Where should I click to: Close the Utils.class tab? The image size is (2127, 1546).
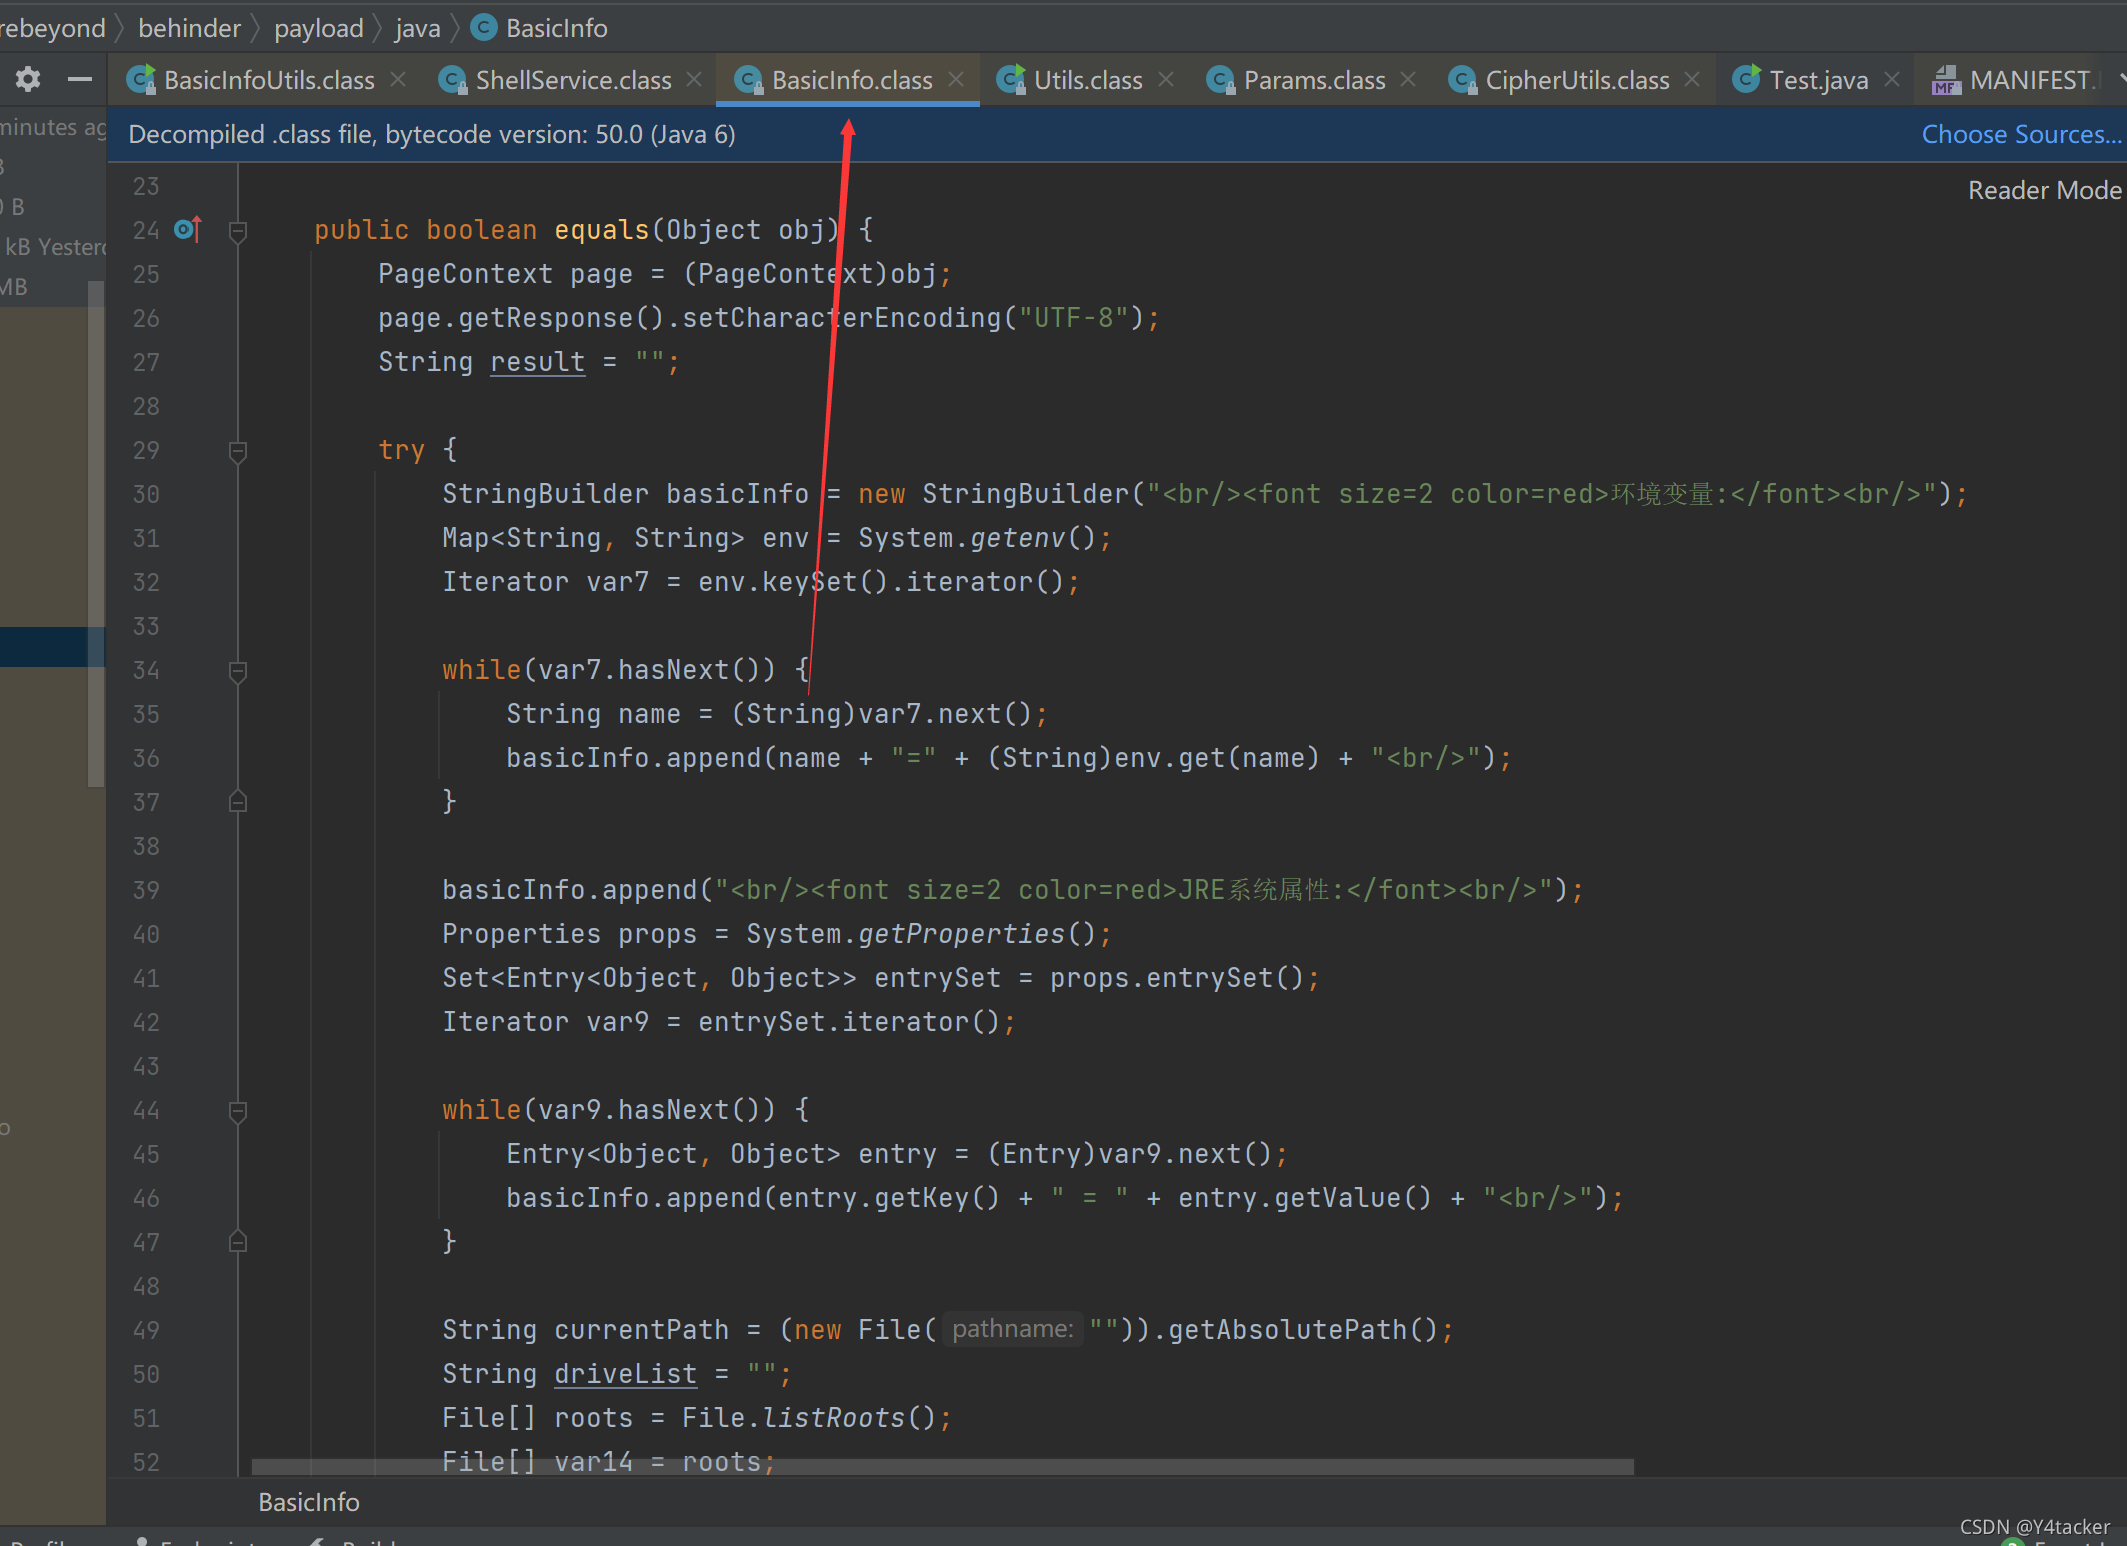tap(1166, 79)
